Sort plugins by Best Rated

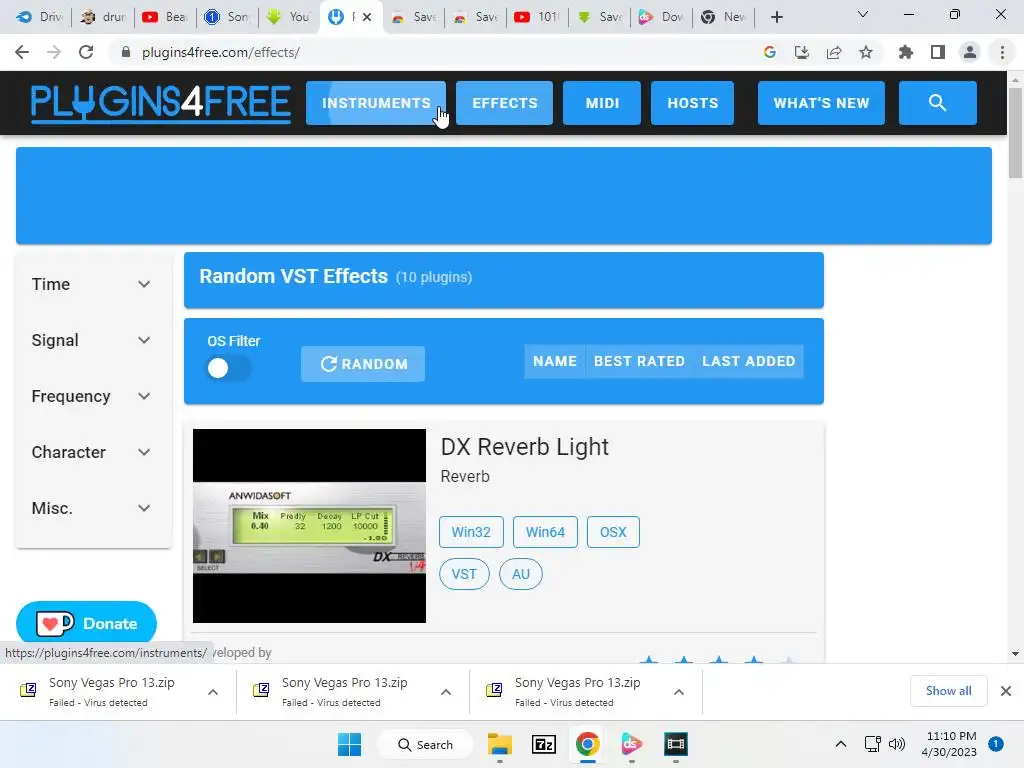(x=639, y=361)
